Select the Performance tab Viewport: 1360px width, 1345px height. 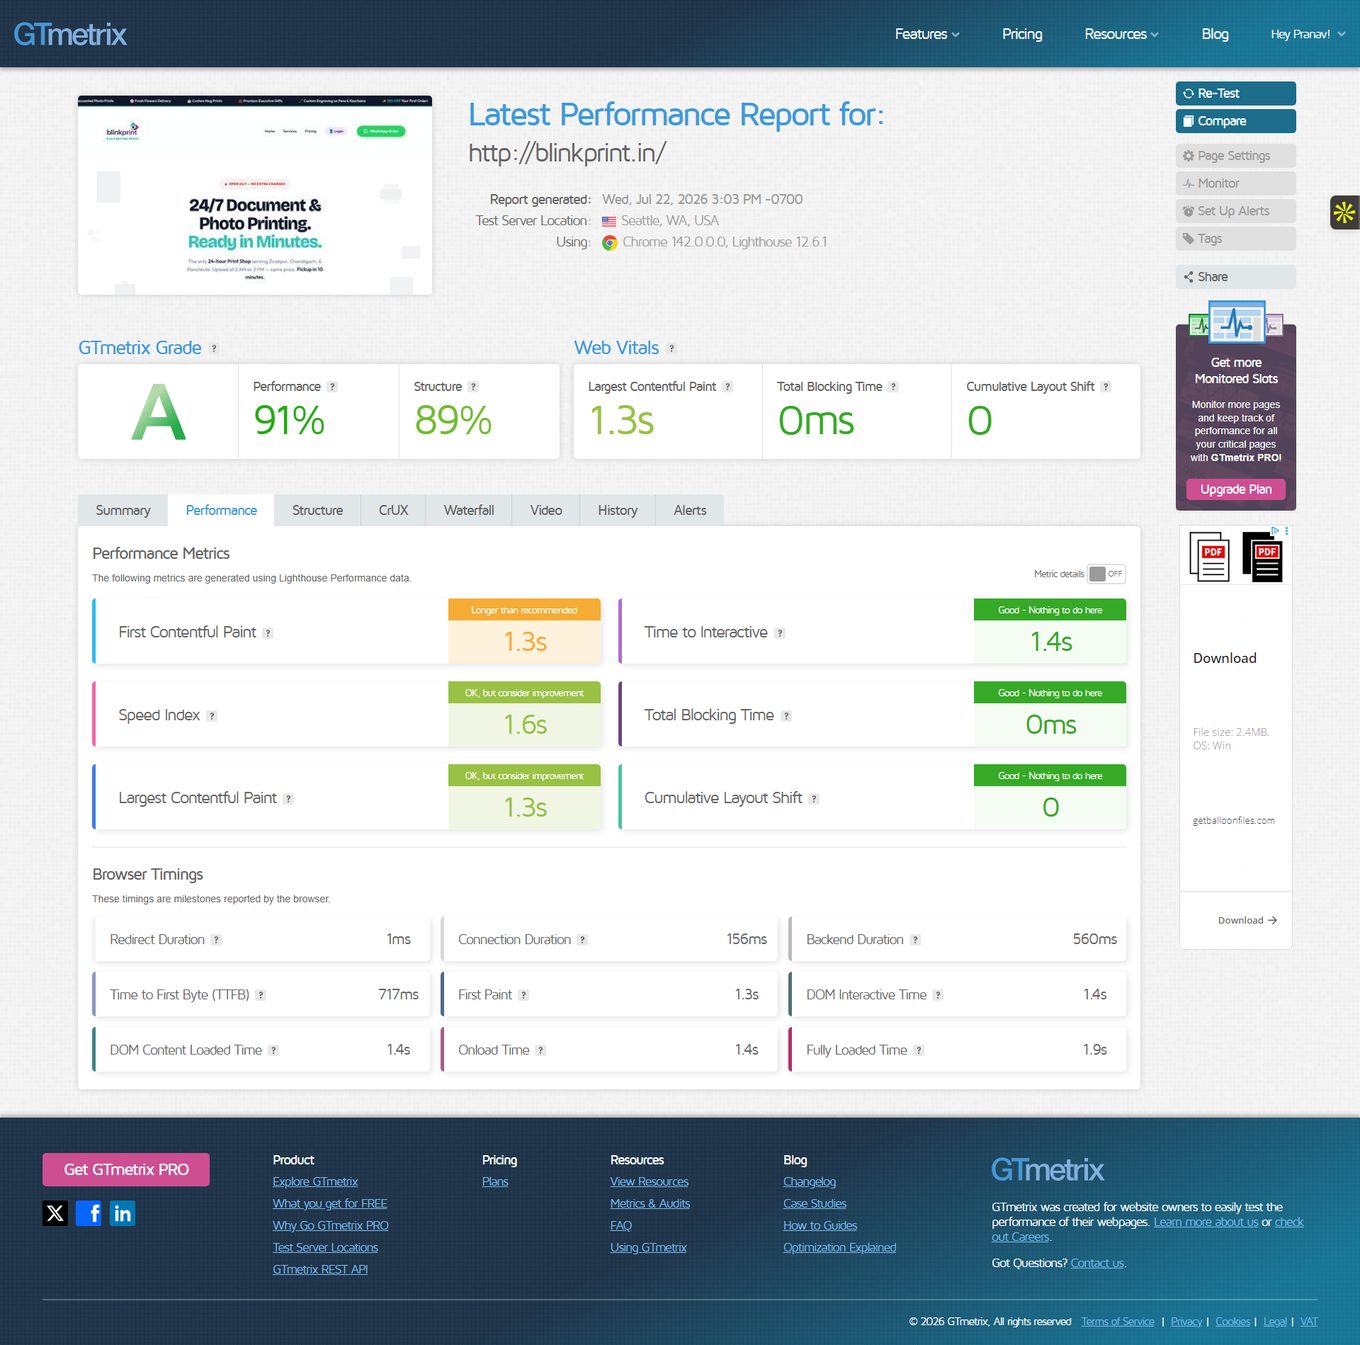pos(221,510)
